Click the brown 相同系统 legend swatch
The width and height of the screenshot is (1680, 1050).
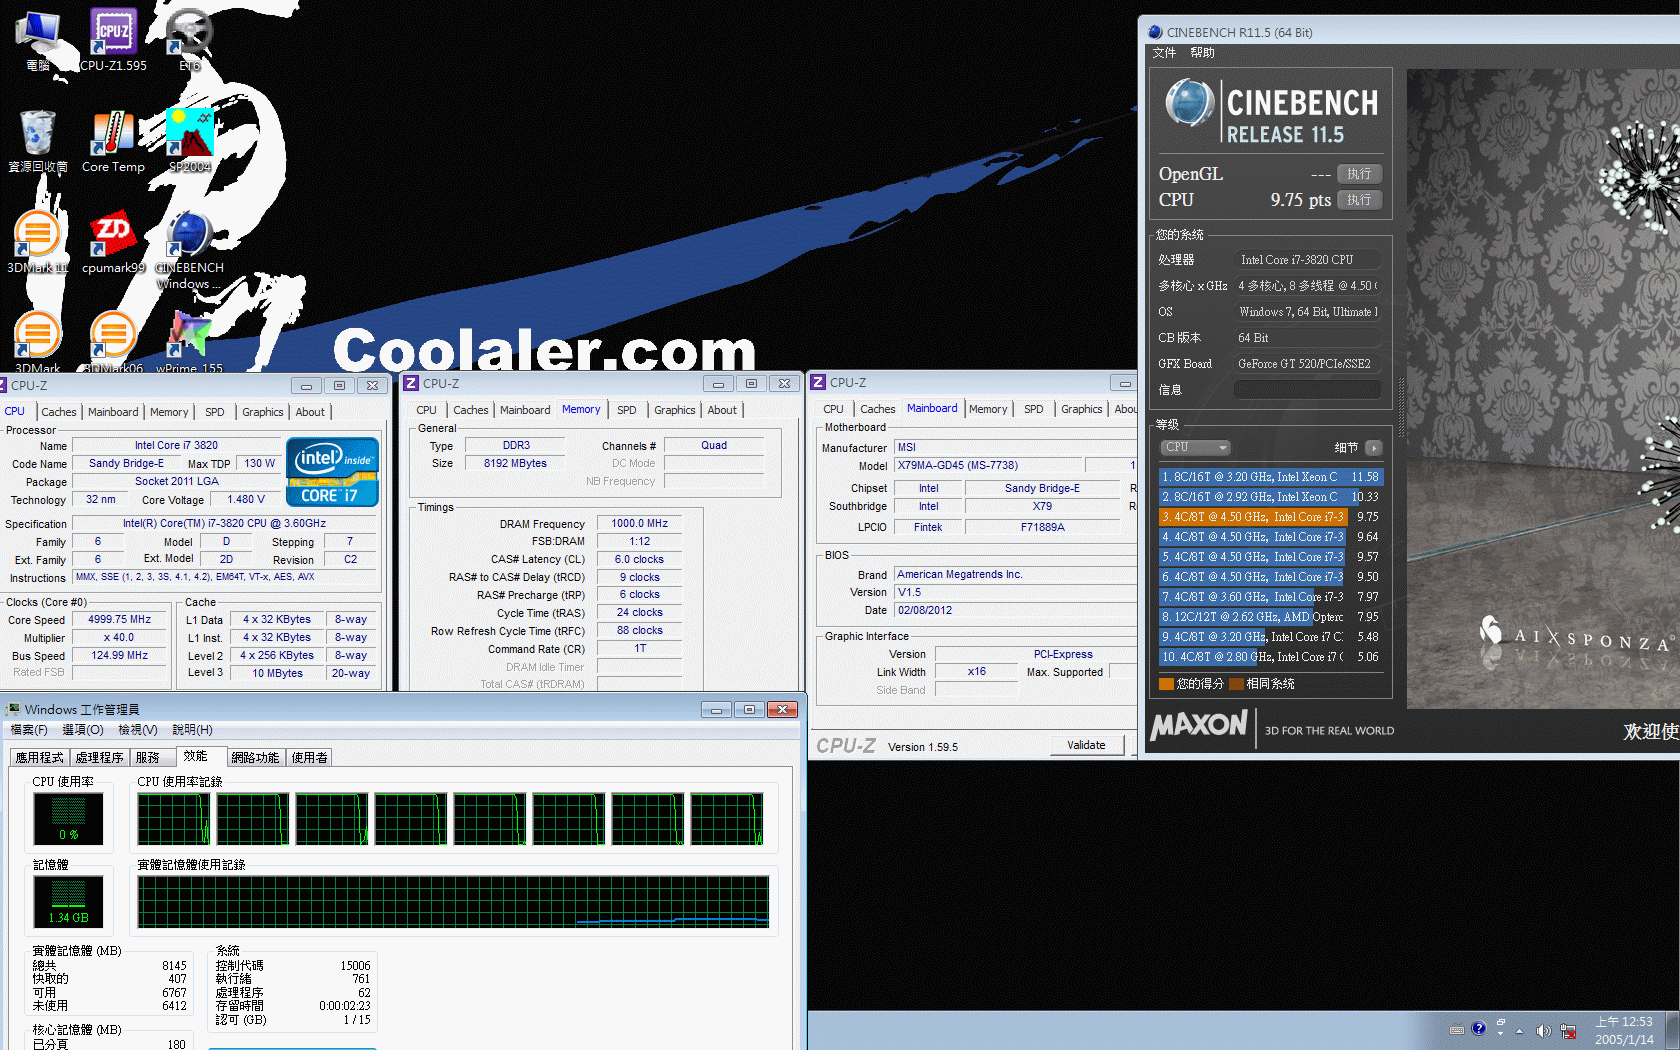click(1236, 684)
